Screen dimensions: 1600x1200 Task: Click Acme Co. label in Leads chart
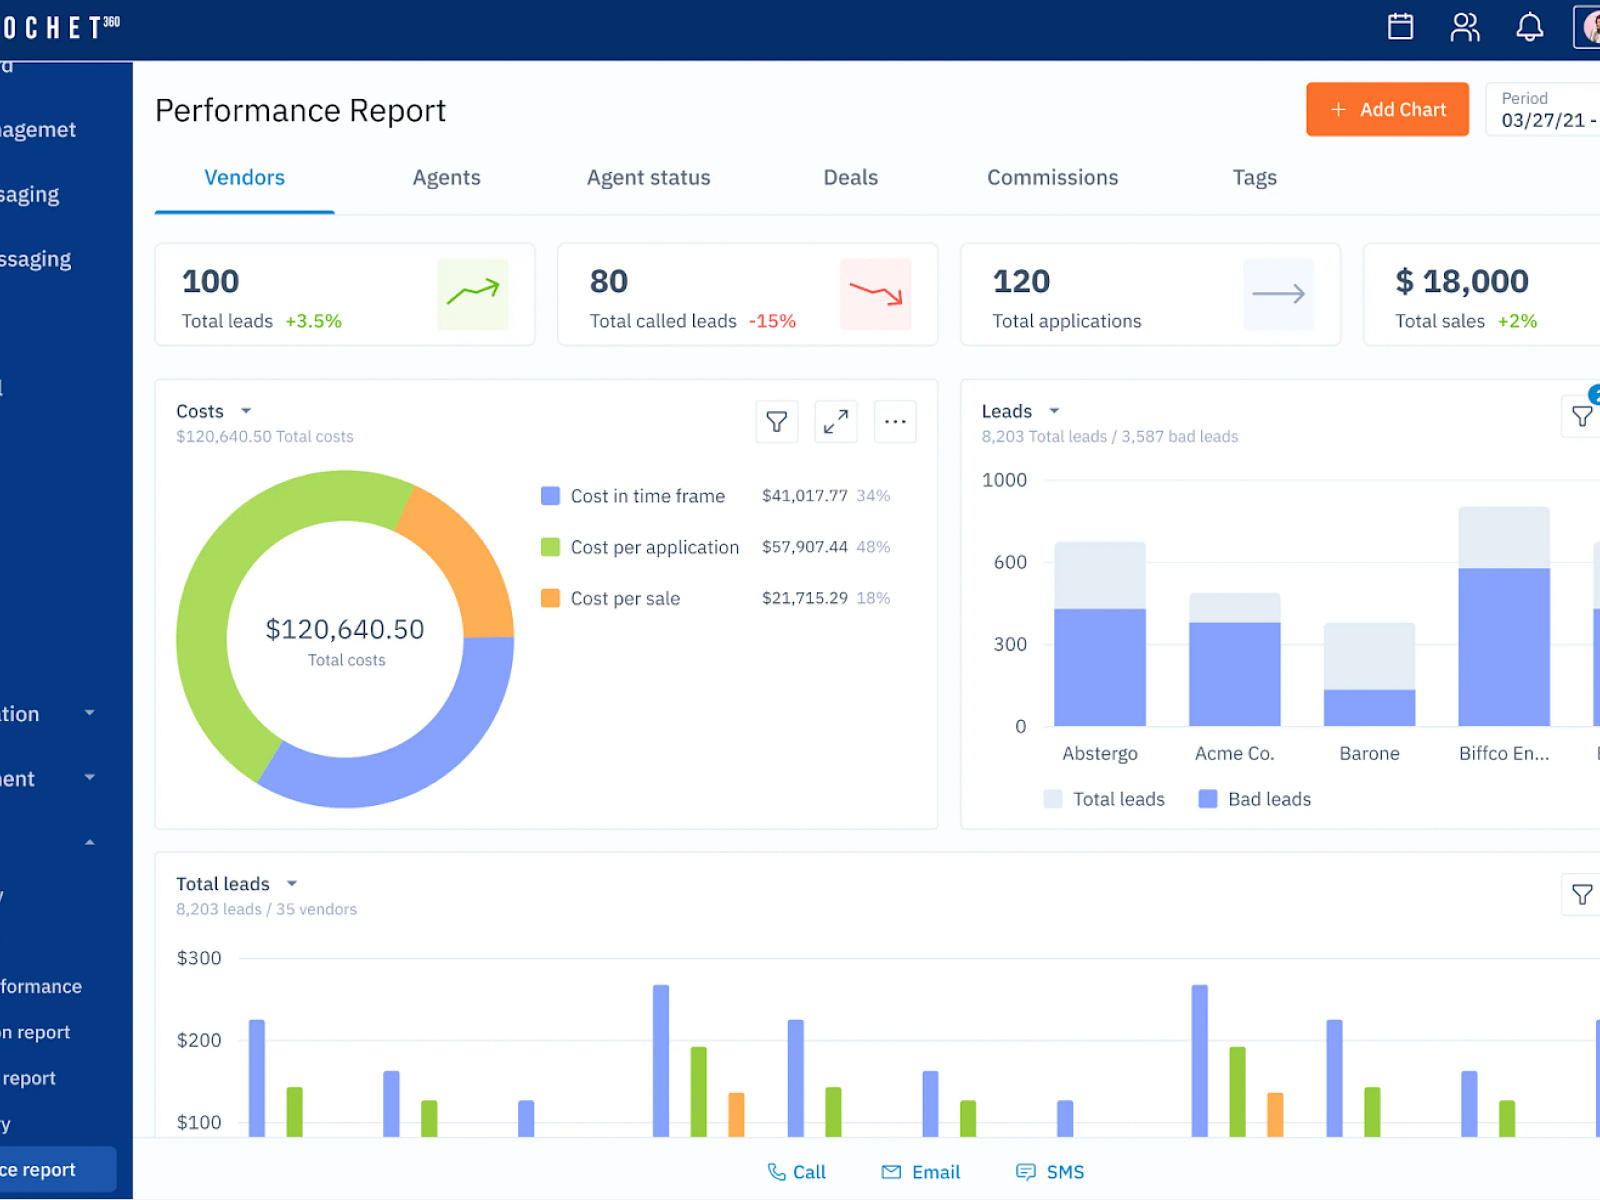tap(1234, 754)
